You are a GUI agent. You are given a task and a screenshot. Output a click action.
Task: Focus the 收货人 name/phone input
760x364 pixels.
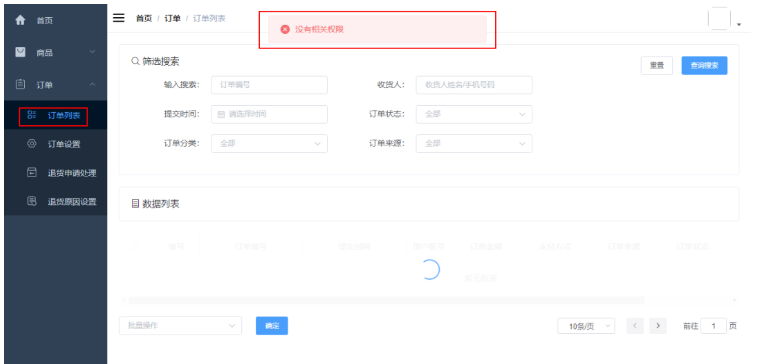tap(474, 85)
